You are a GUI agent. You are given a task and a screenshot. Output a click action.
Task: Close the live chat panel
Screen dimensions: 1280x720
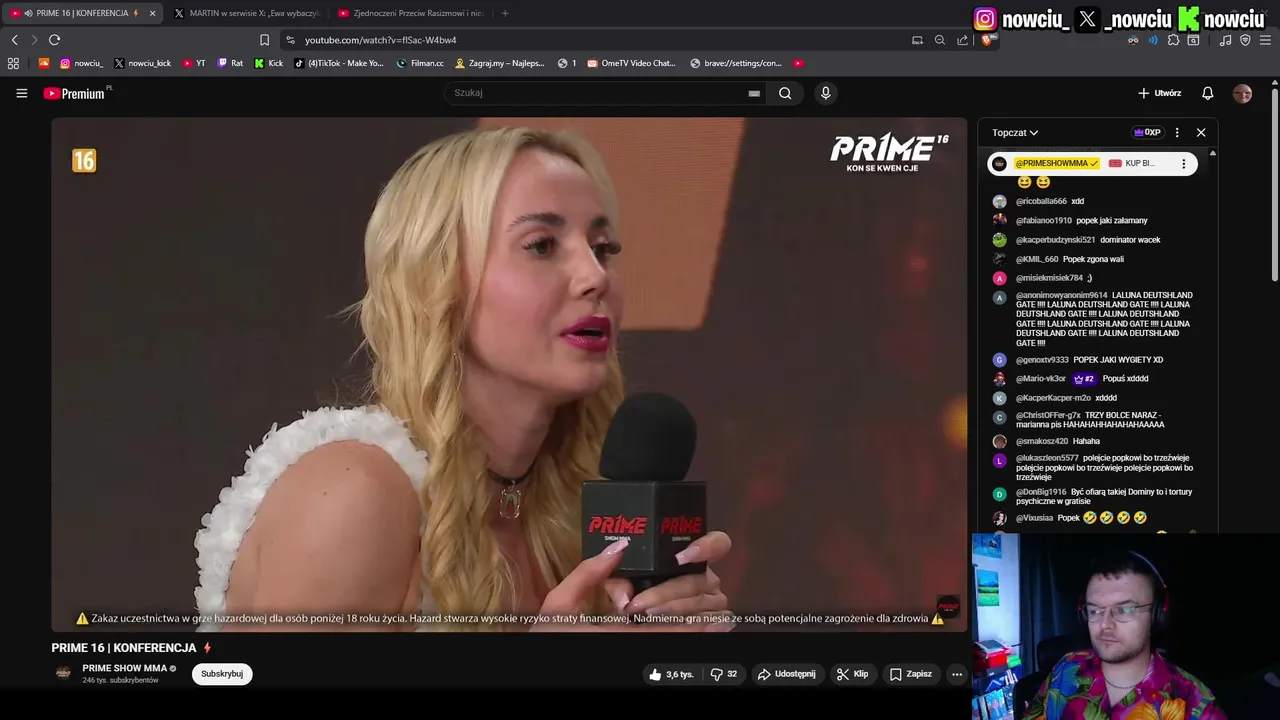pos(1201,132)
